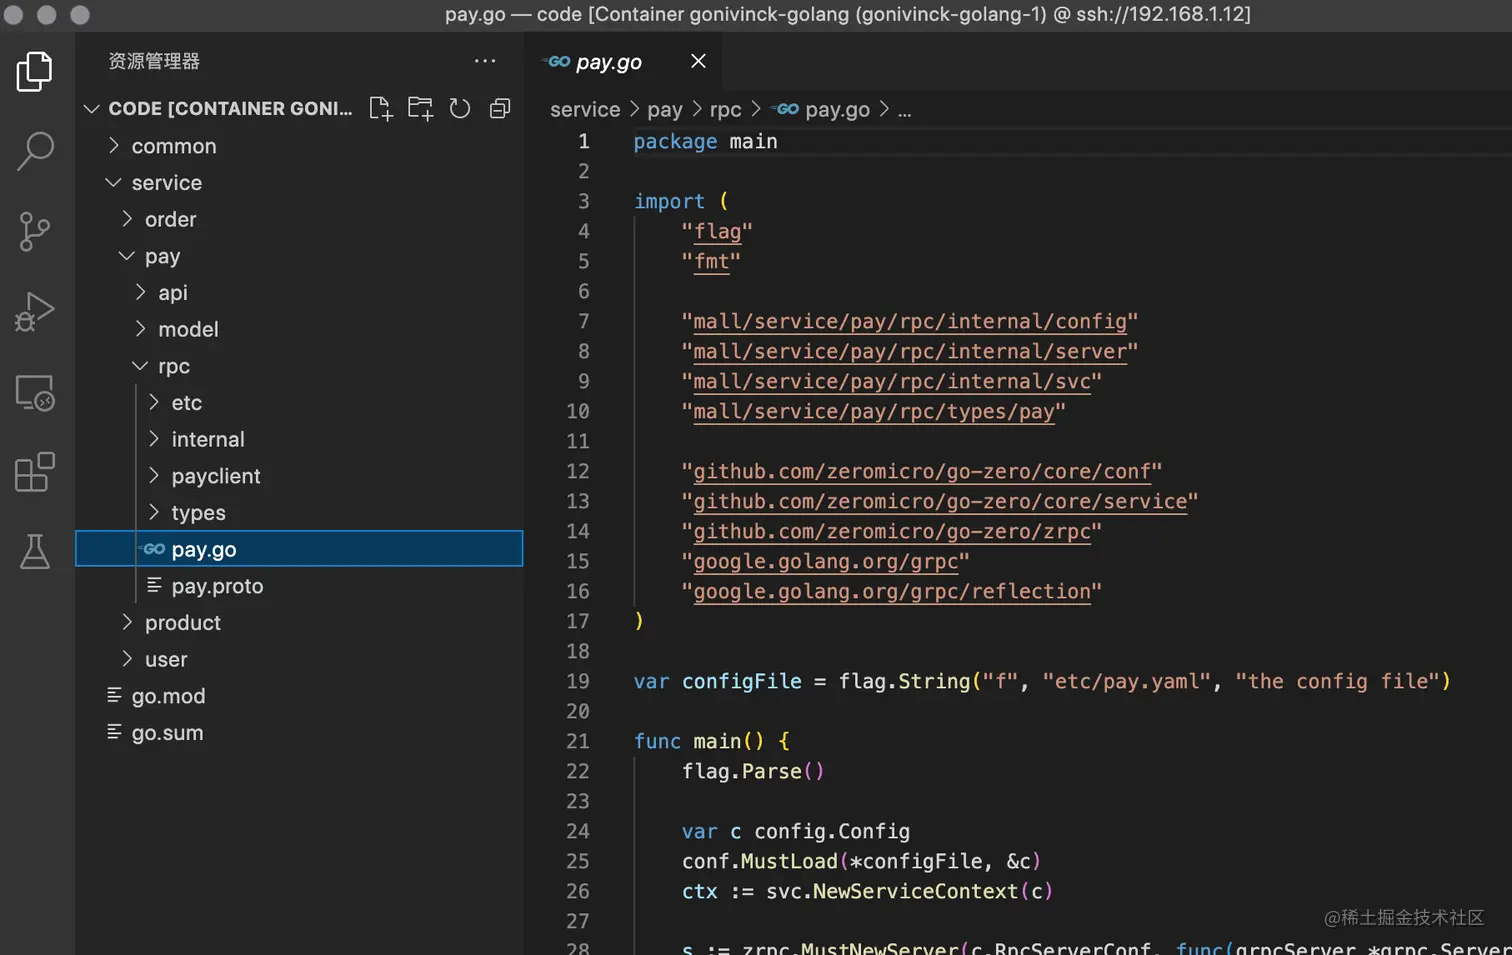Open pay.proto file in explorer
The height and width of the screenshot is (955, 1512).
(299, 586)
